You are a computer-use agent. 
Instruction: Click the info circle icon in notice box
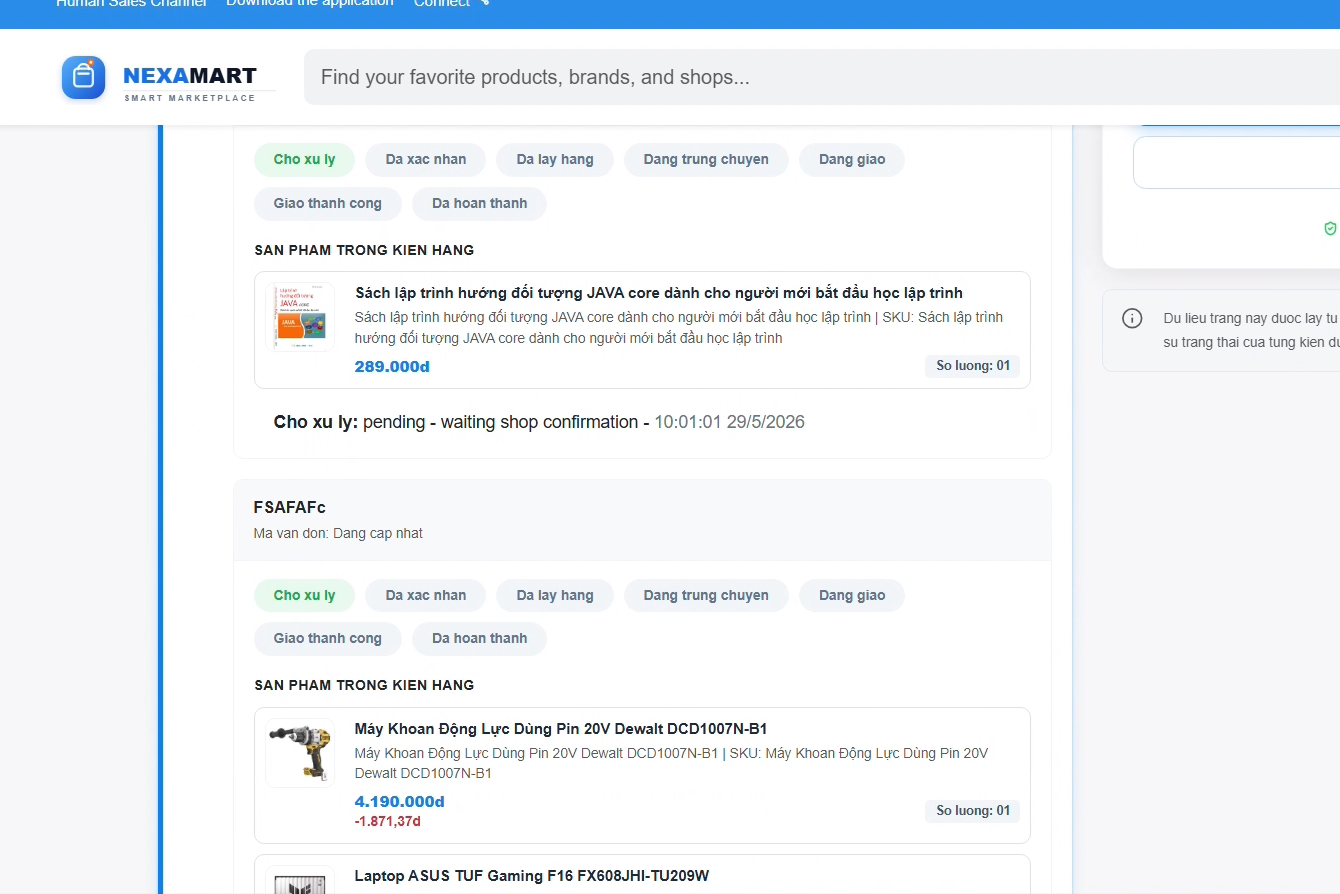tap(1132, 319)
